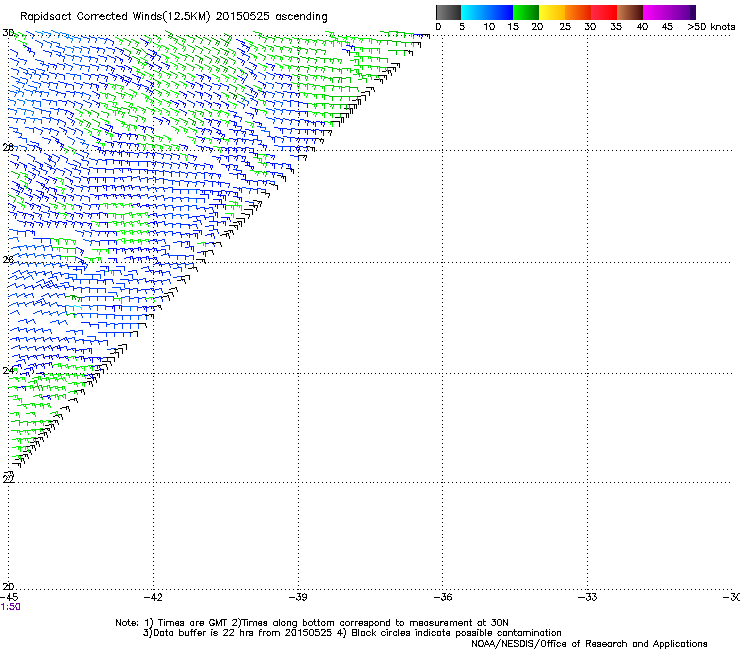
Task: Click the legend tick label 25
Action: [565, 27]
